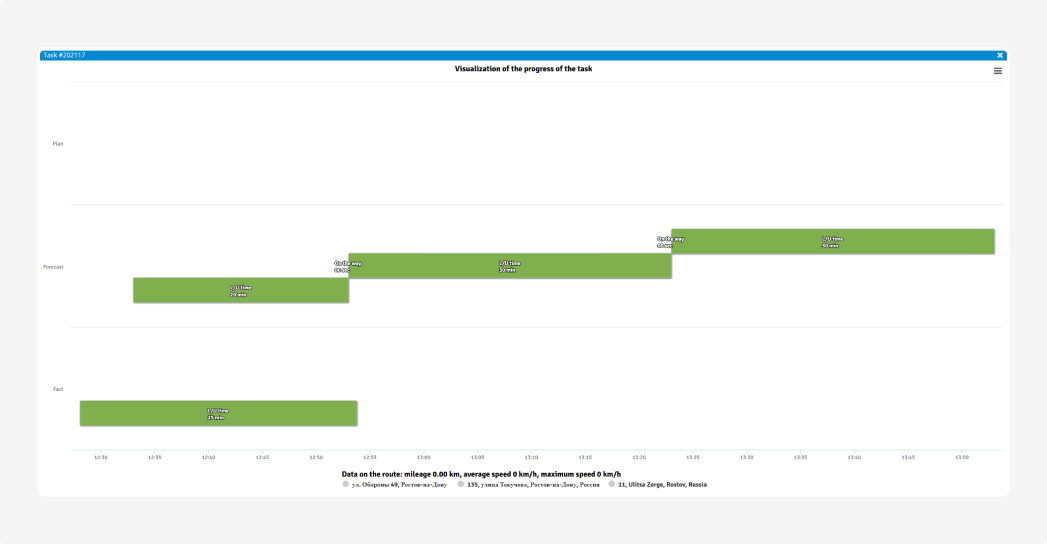
Task: Click the Fact row label
Action: coord(58,389)
